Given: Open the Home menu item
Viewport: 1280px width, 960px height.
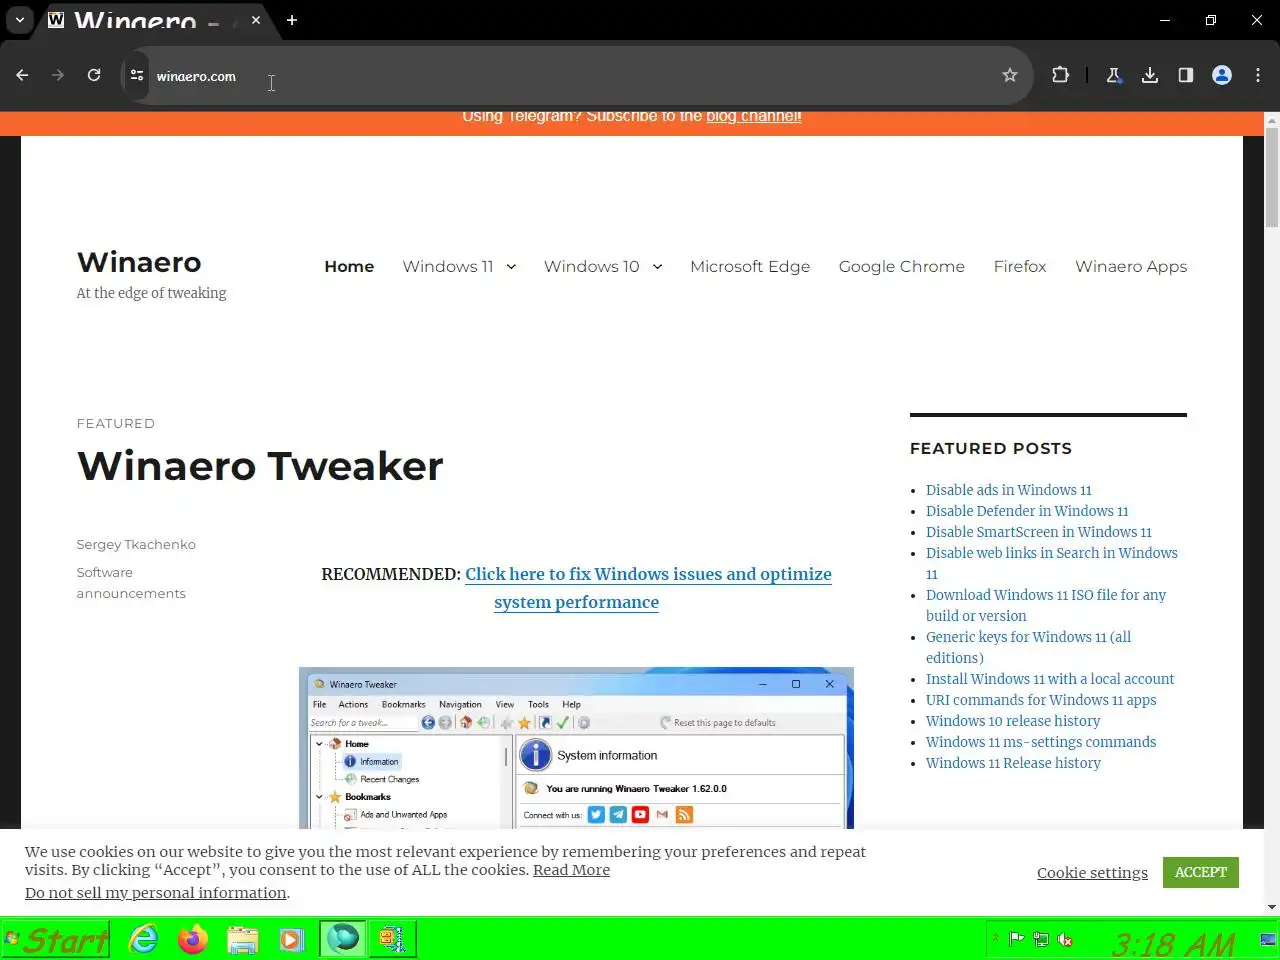Looking at the screenshot, I should 349,266.
